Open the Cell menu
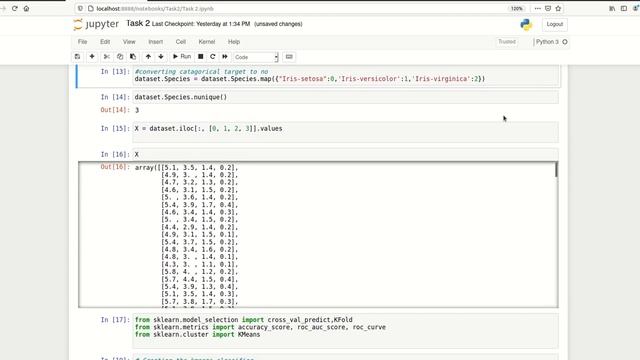 click(x=181, y=42)
